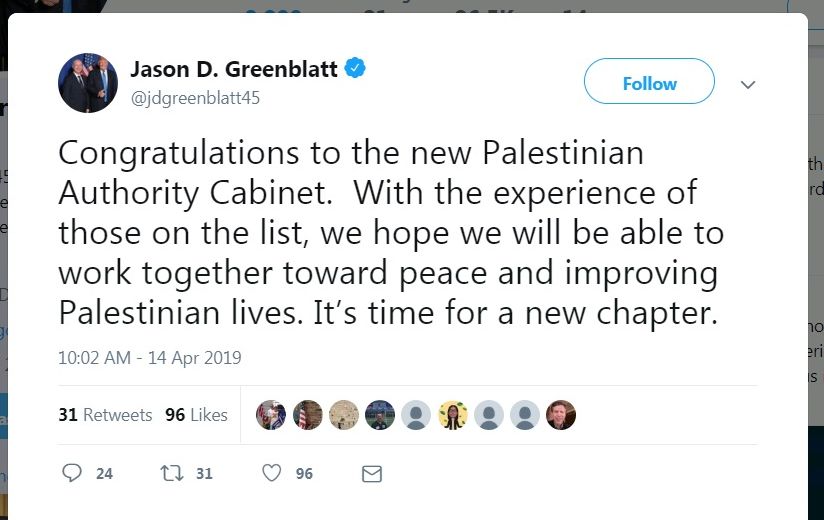
Task: Expand the tweet options chevron
Action: (x=747, y=85)
